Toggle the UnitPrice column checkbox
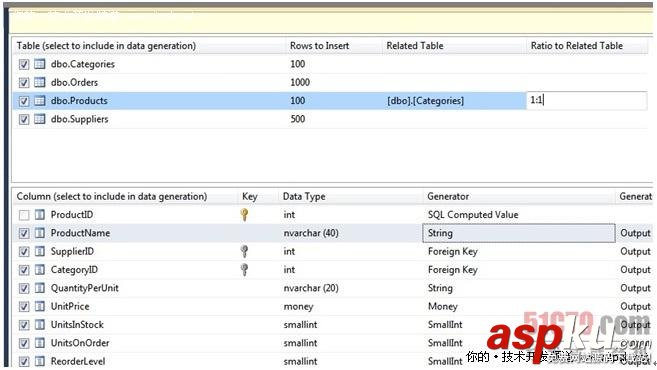657x370 pixels. click(24, 307)
